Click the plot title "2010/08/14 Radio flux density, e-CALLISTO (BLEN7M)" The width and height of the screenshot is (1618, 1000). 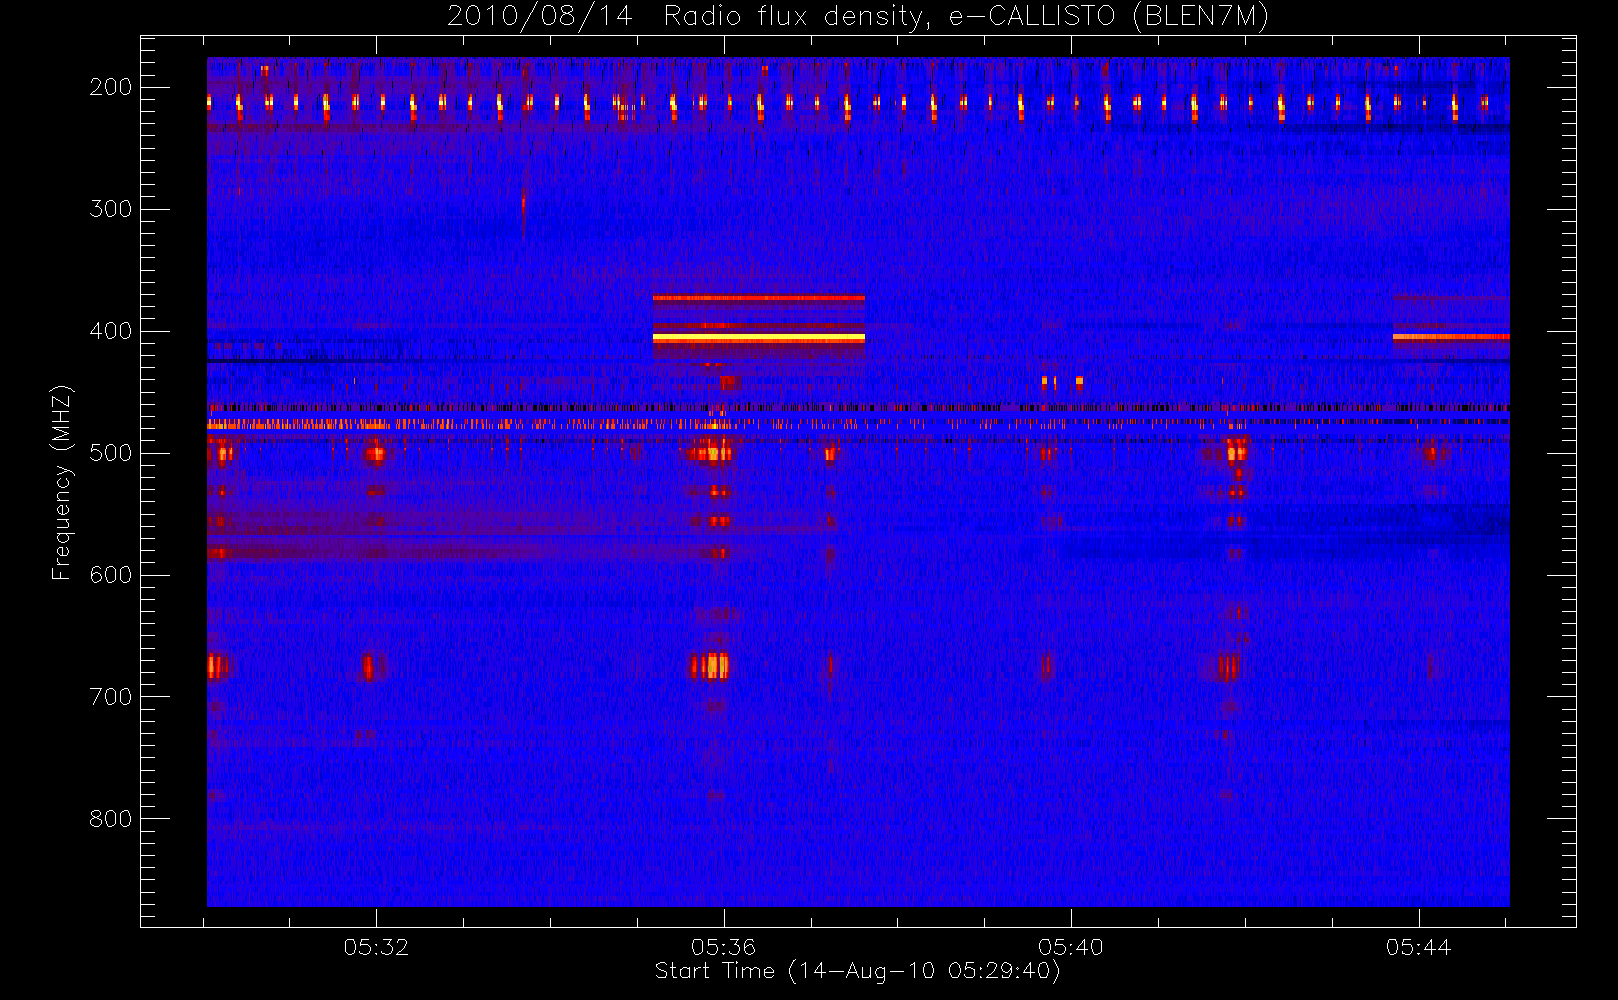(858, 17)
